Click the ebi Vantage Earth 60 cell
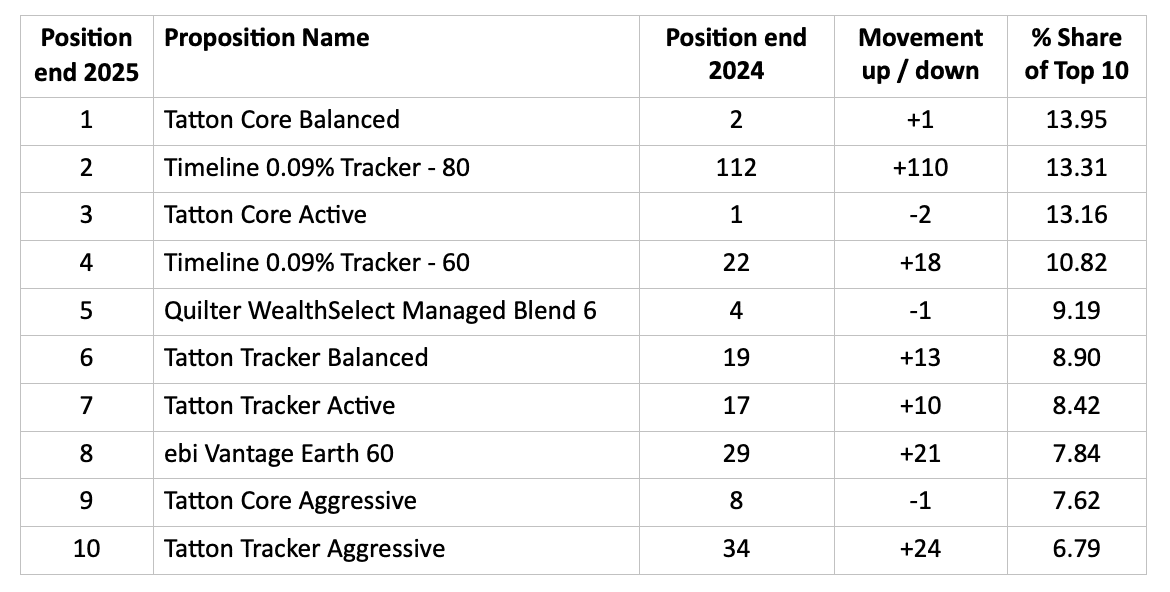This screenshot has width=1170, height=592. pyautogui.click(x=279, y=454)
